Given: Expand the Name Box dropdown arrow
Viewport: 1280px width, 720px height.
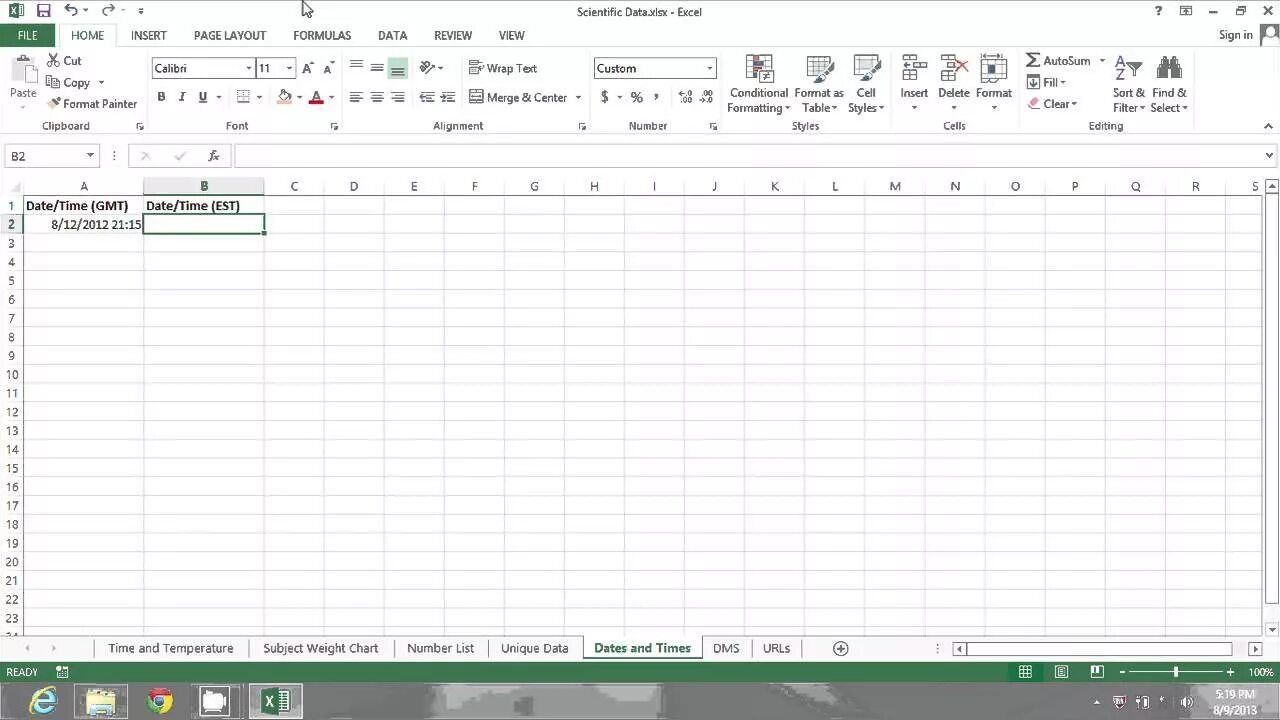Looking at the screenshot, I should (90, 156).
